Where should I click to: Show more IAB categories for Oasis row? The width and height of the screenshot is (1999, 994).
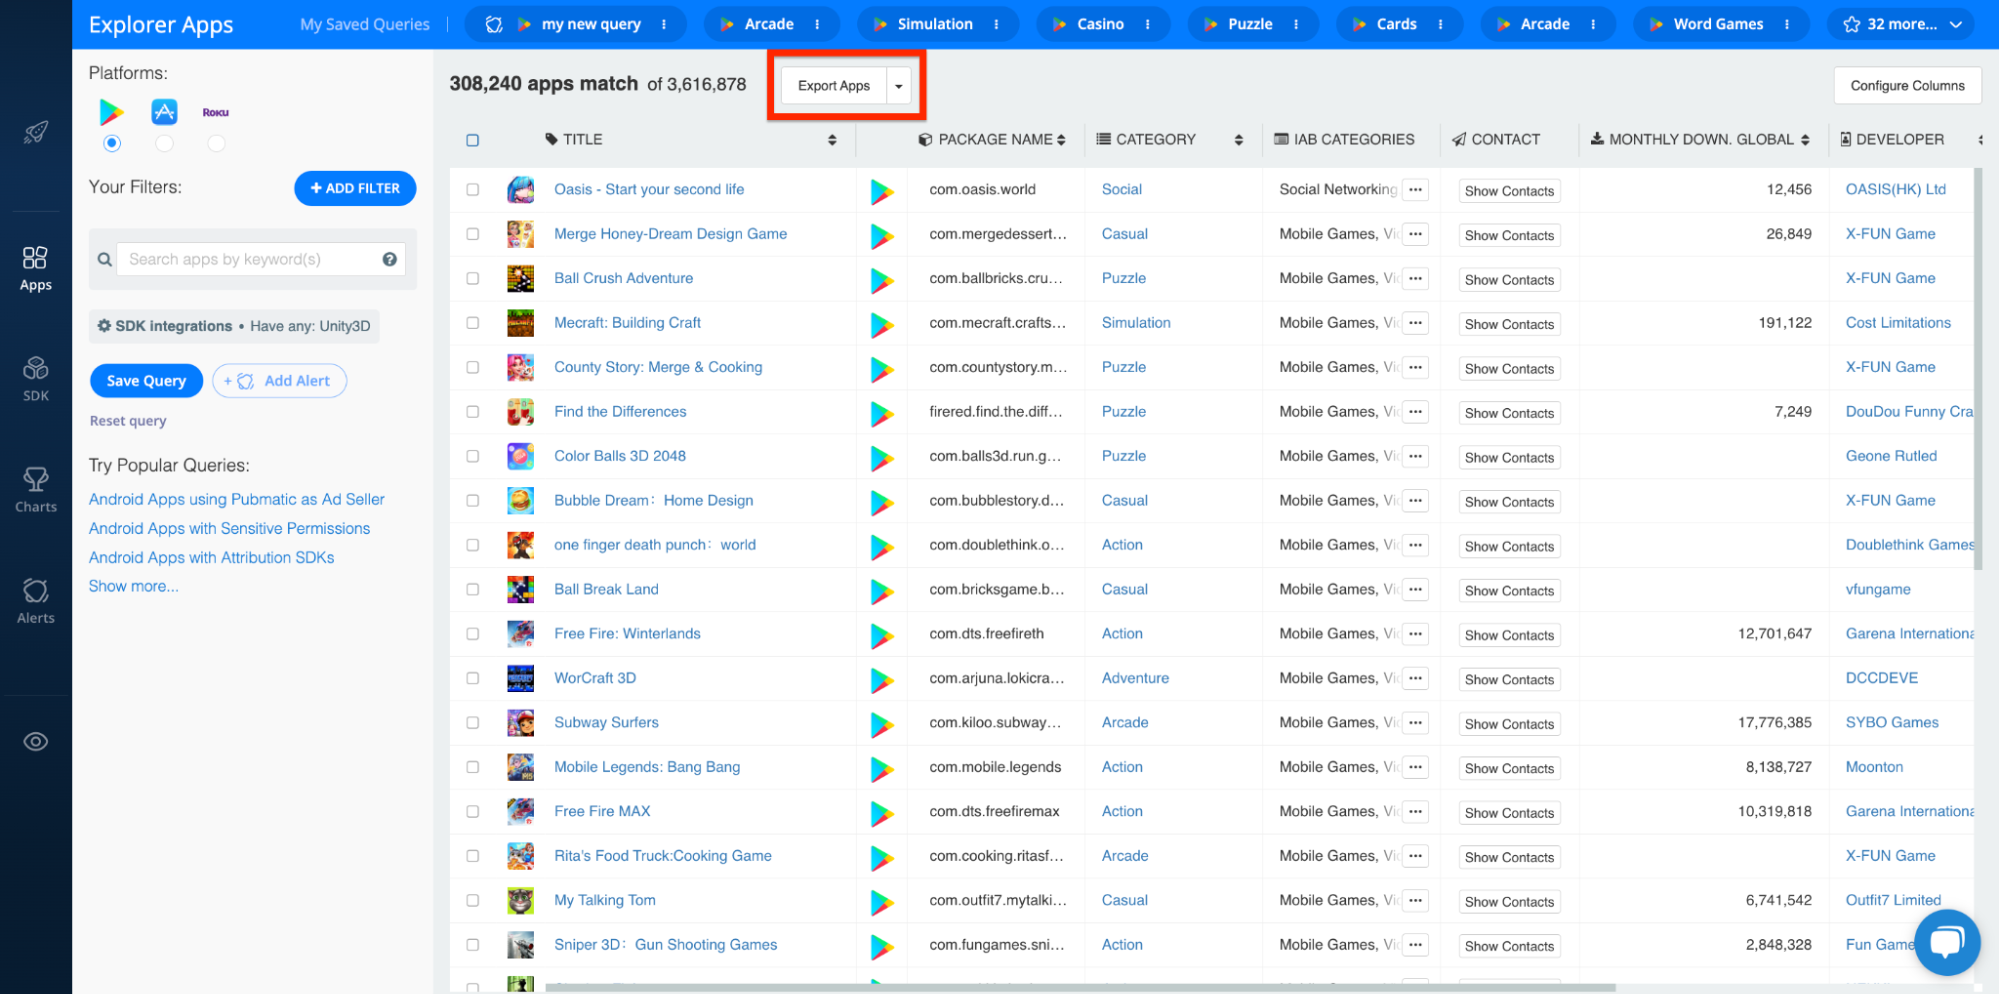pos(1415,189)
